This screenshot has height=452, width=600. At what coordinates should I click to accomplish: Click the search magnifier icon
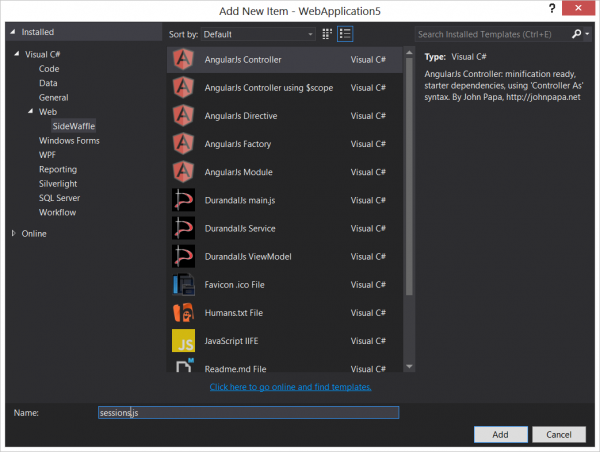pos(576,34)
